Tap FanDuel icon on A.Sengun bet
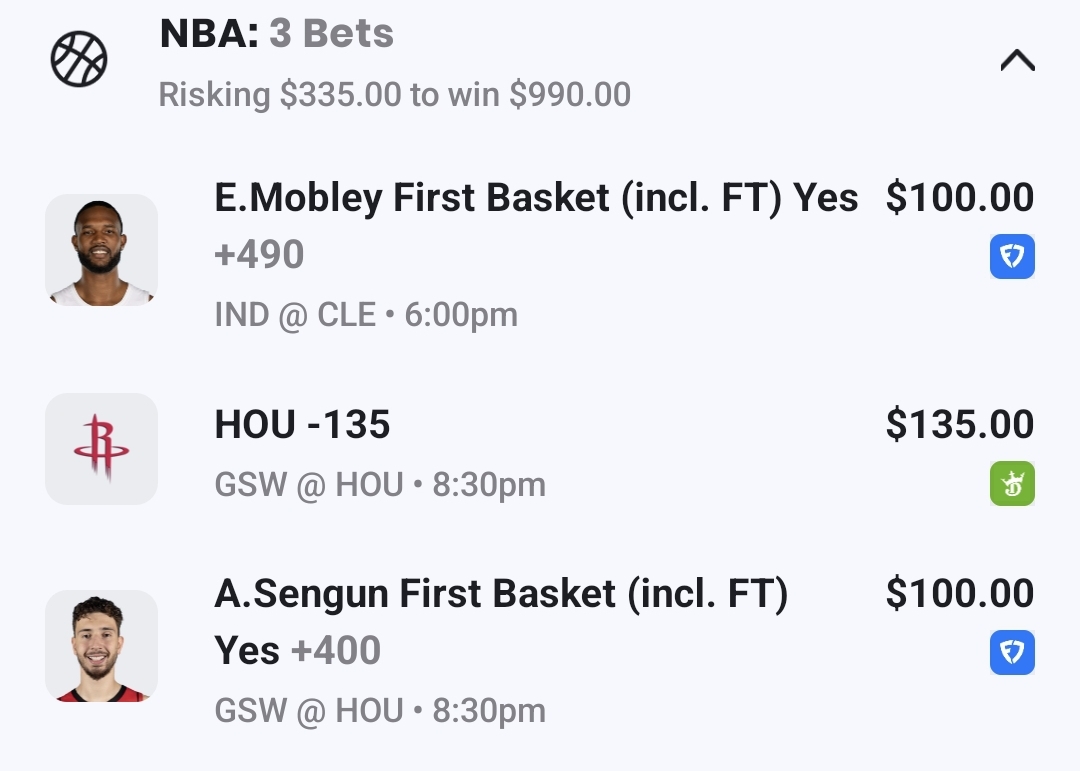 [1012, 653]
